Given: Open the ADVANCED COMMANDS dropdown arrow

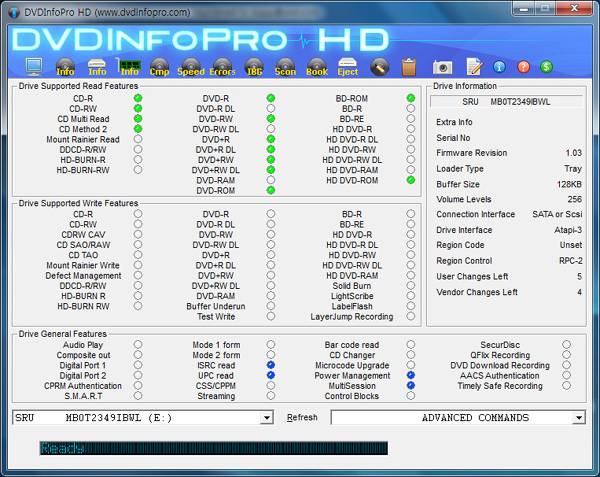Looking at the screenshot, I should [x=579, y=417].
